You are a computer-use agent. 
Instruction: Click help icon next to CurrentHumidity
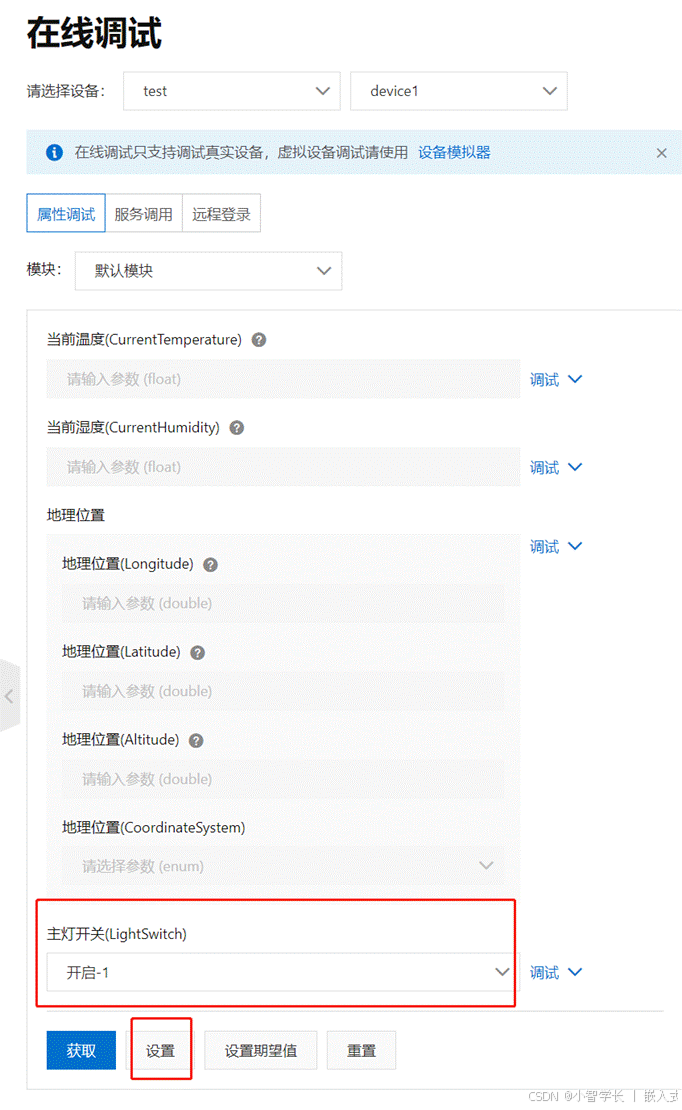pos(237,428)
